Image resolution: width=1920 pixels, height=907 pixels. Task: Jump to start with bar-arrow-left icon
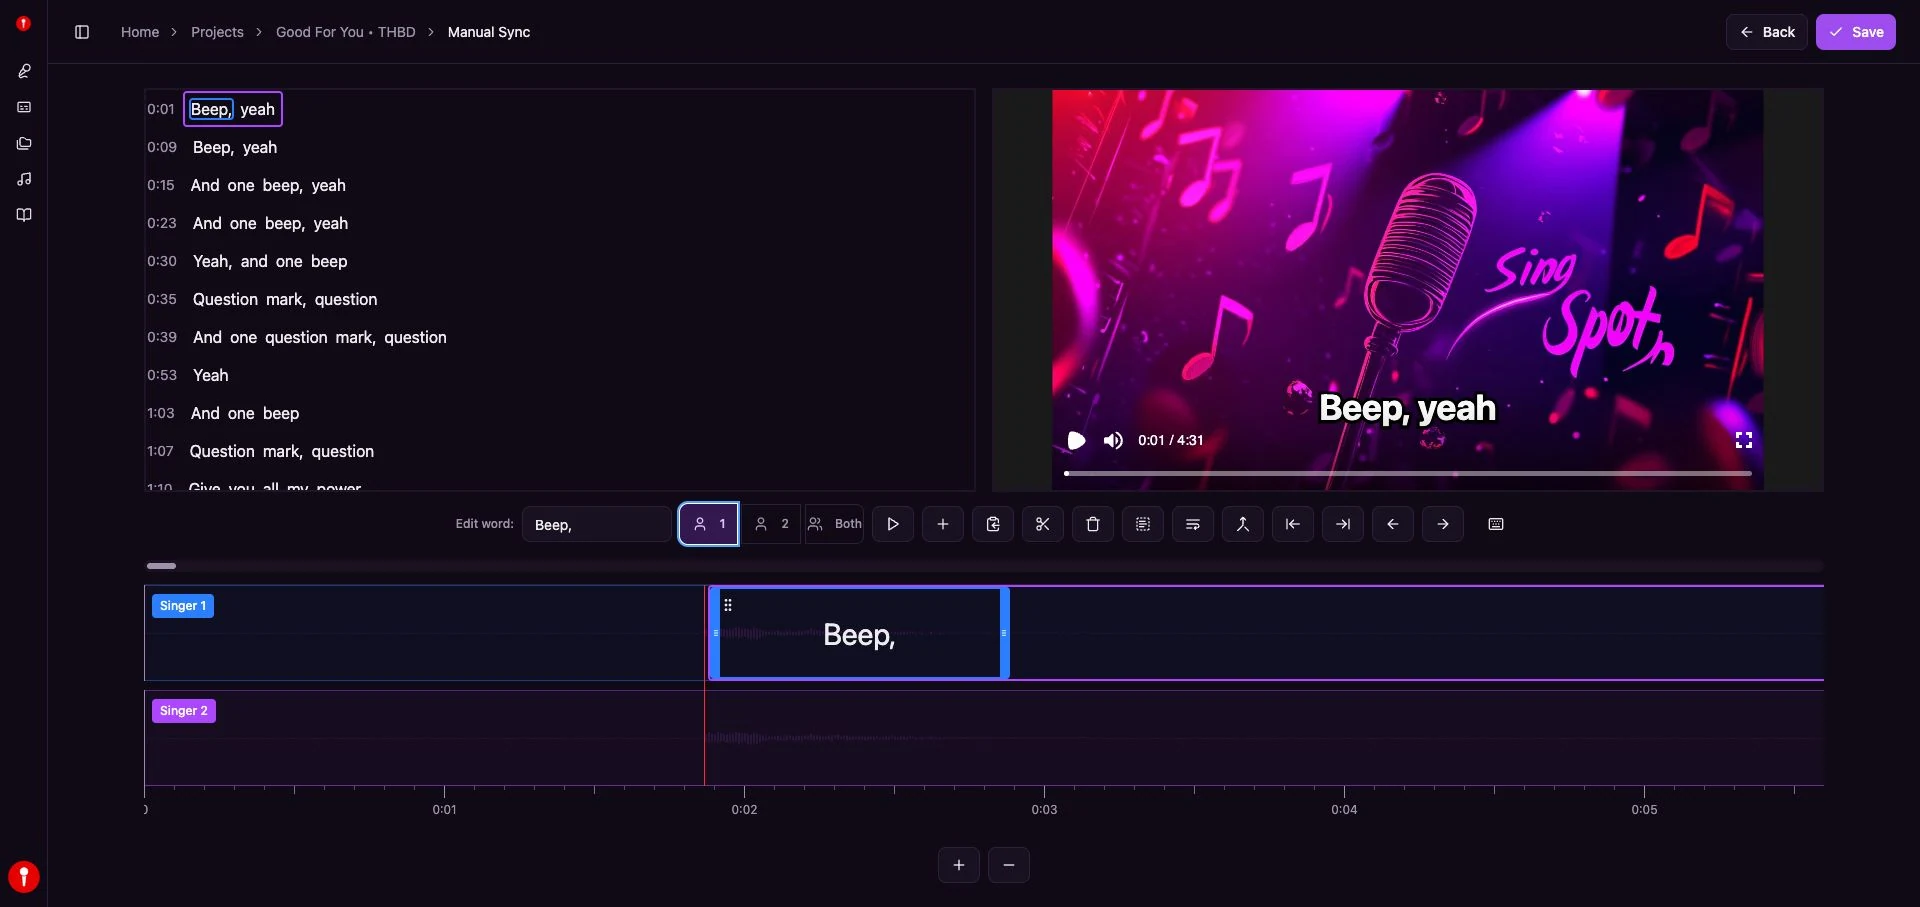point(1293,524)
